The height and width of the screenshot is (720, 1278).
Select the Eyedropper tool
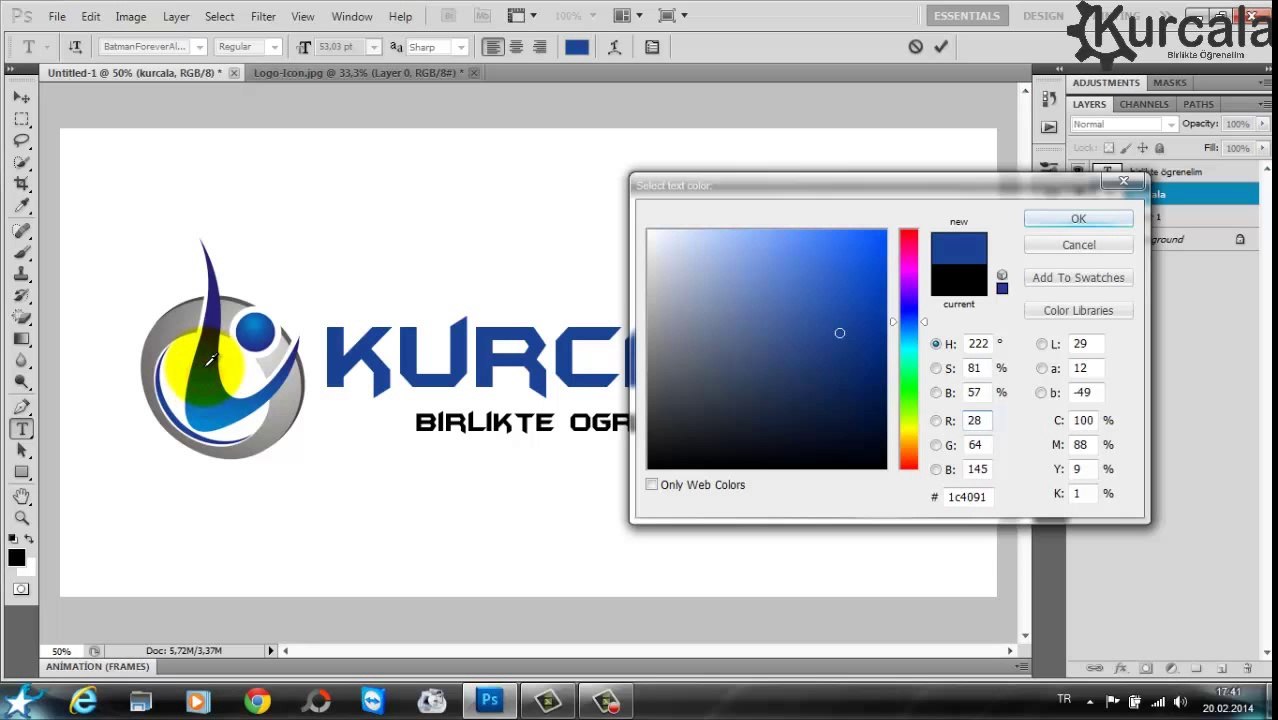(x=22, y=205)
